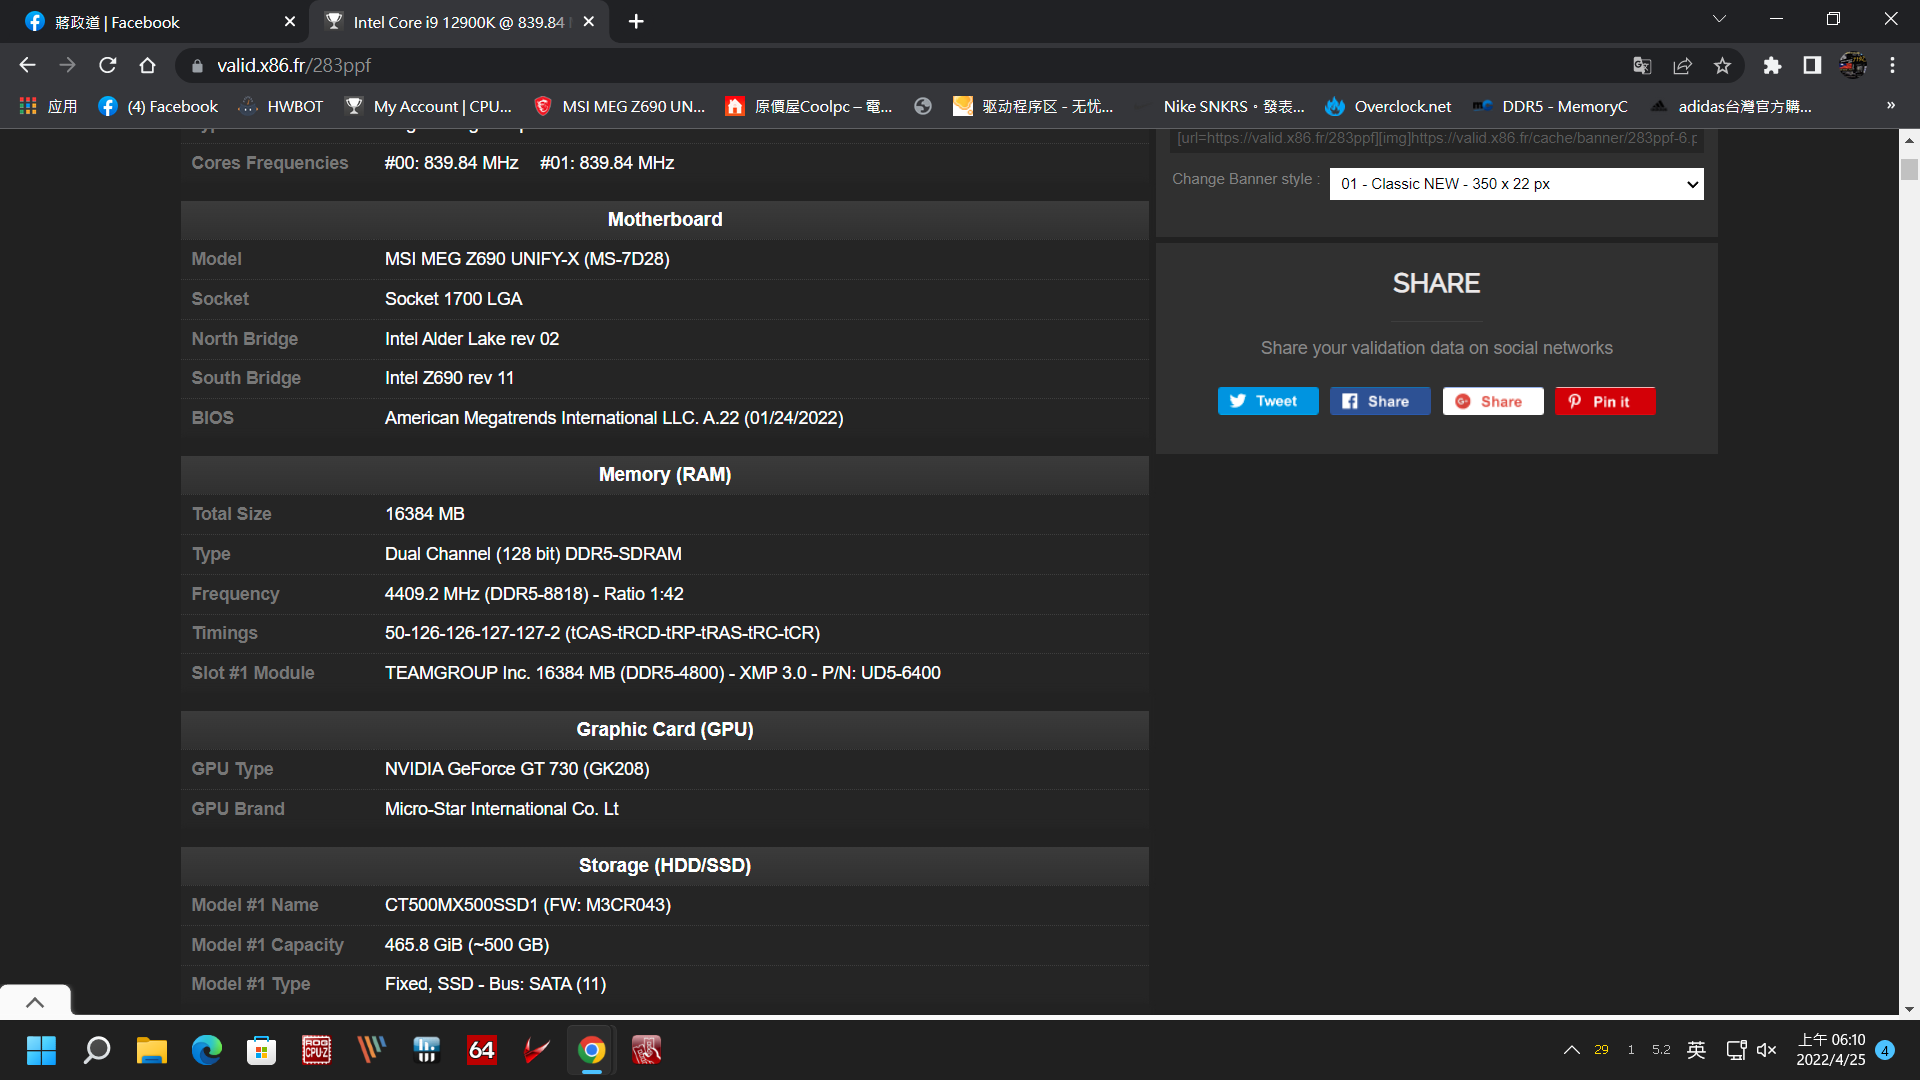This screenshot has width=1920, height=1080.
Task: Open the (4) Facebook bookmark
Action: pos(158,106)
